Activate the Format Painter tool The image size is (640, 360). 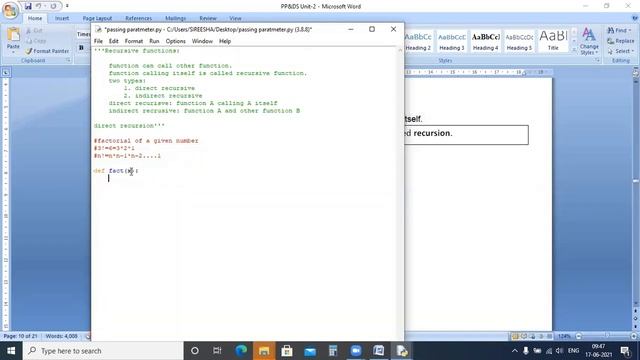coord(47,51)
